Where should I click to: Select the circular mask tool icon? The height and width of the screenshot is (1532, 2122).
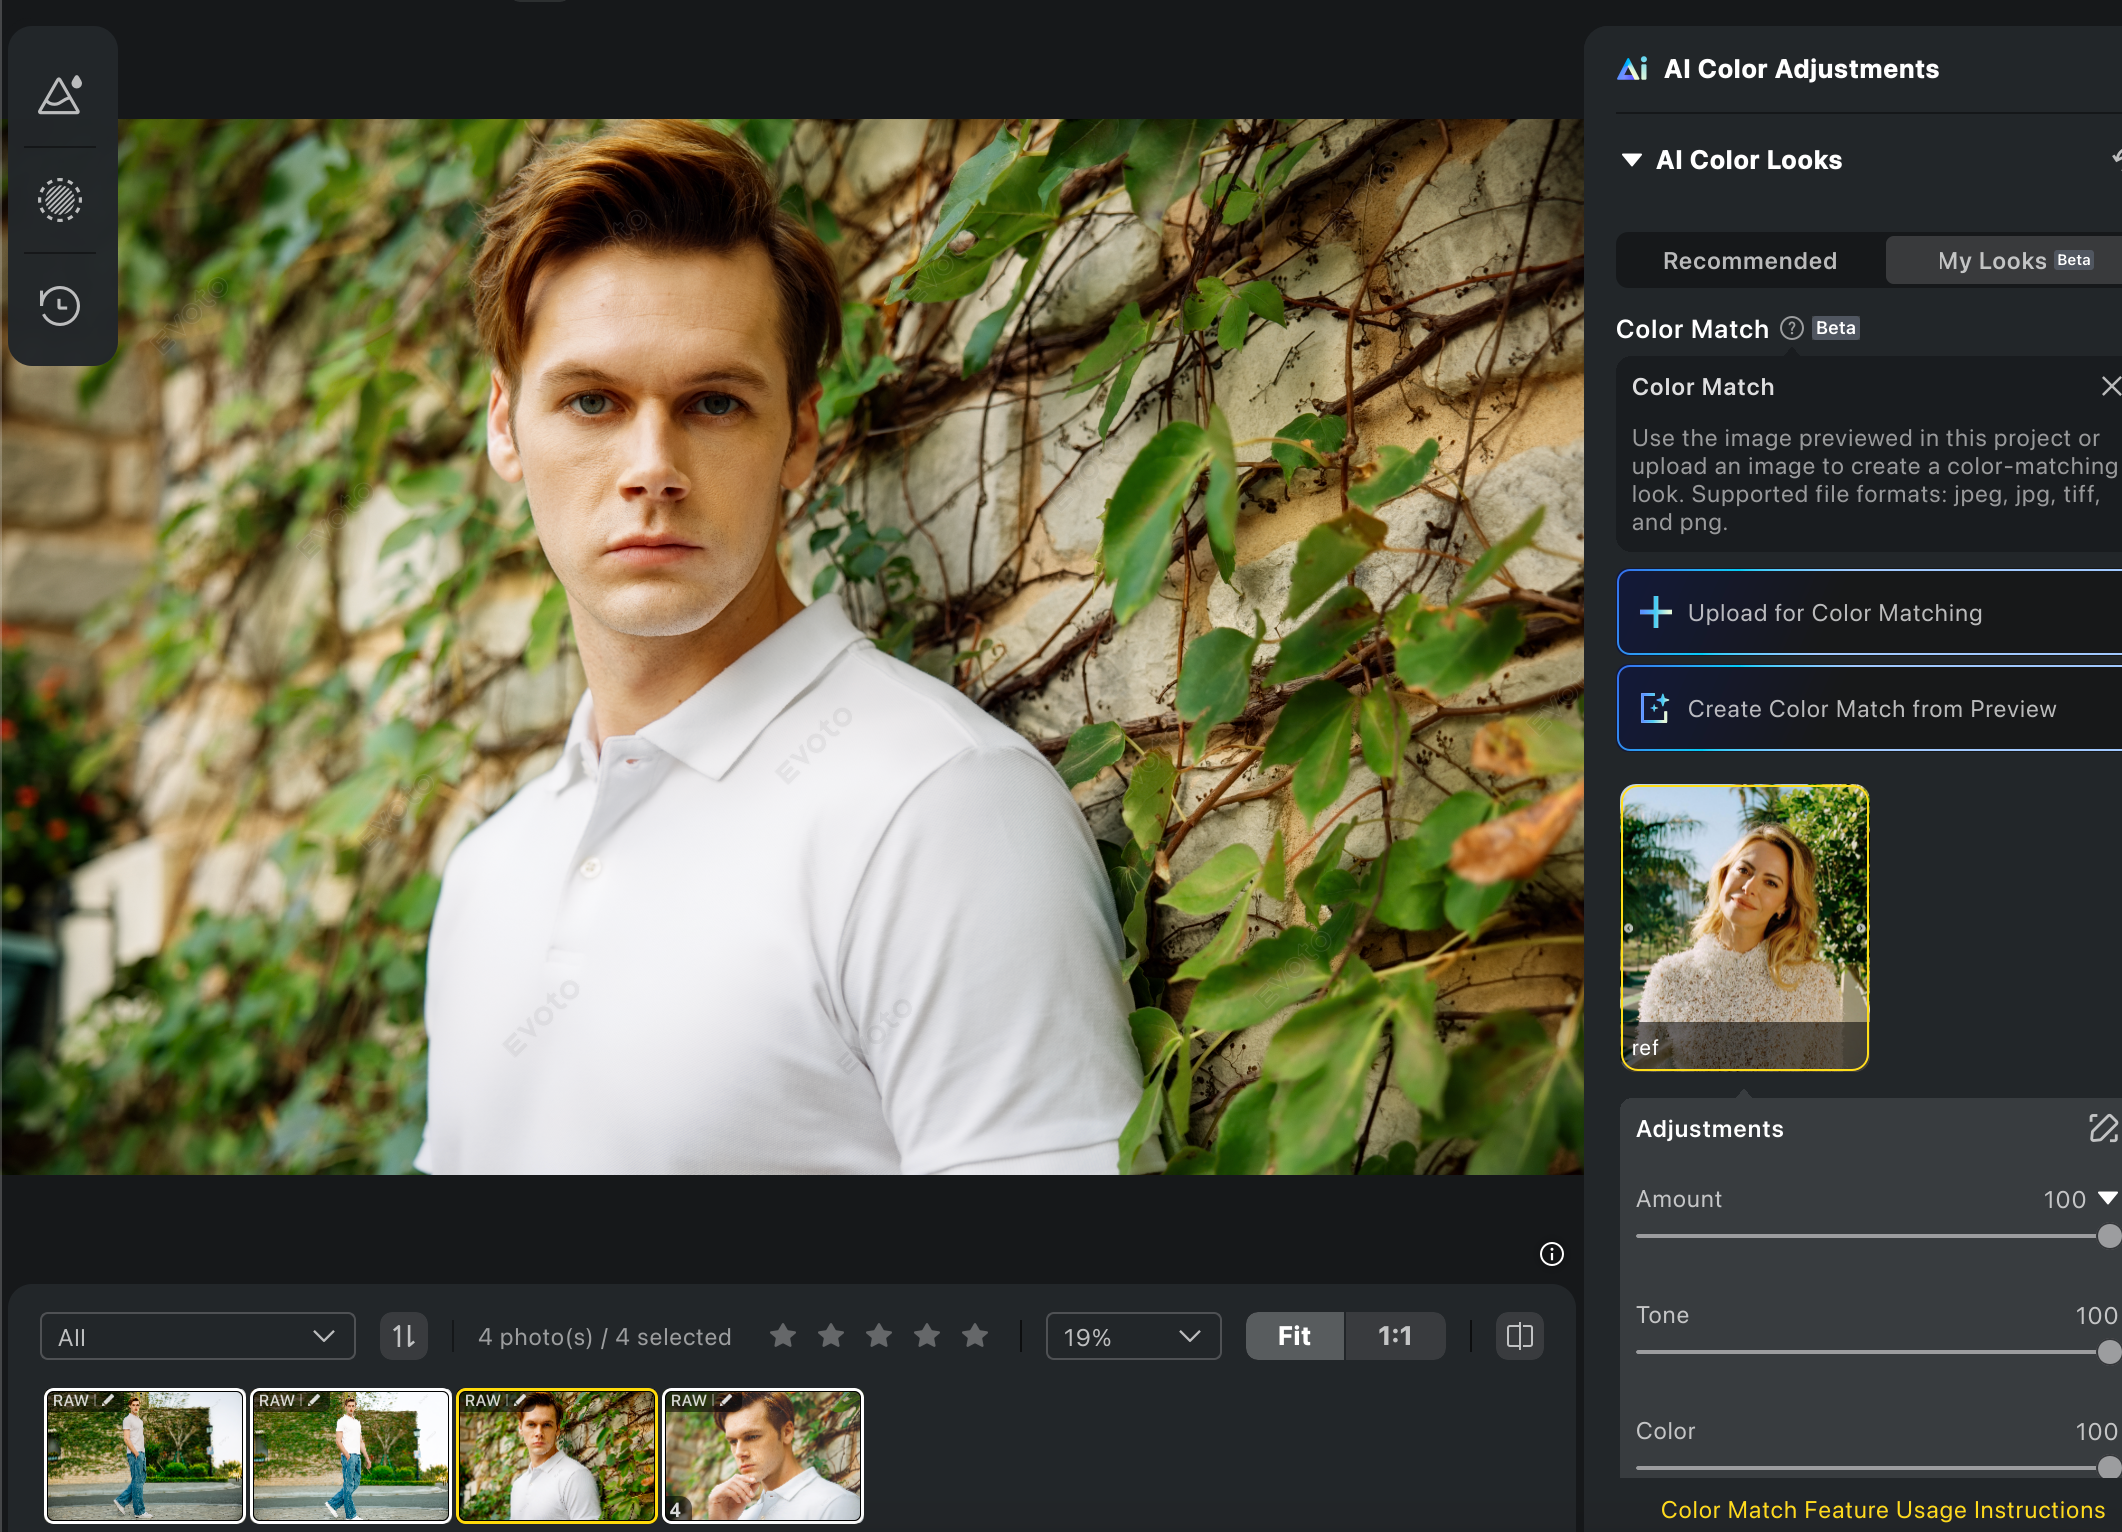pyautogui.click(x=60, y=200)
